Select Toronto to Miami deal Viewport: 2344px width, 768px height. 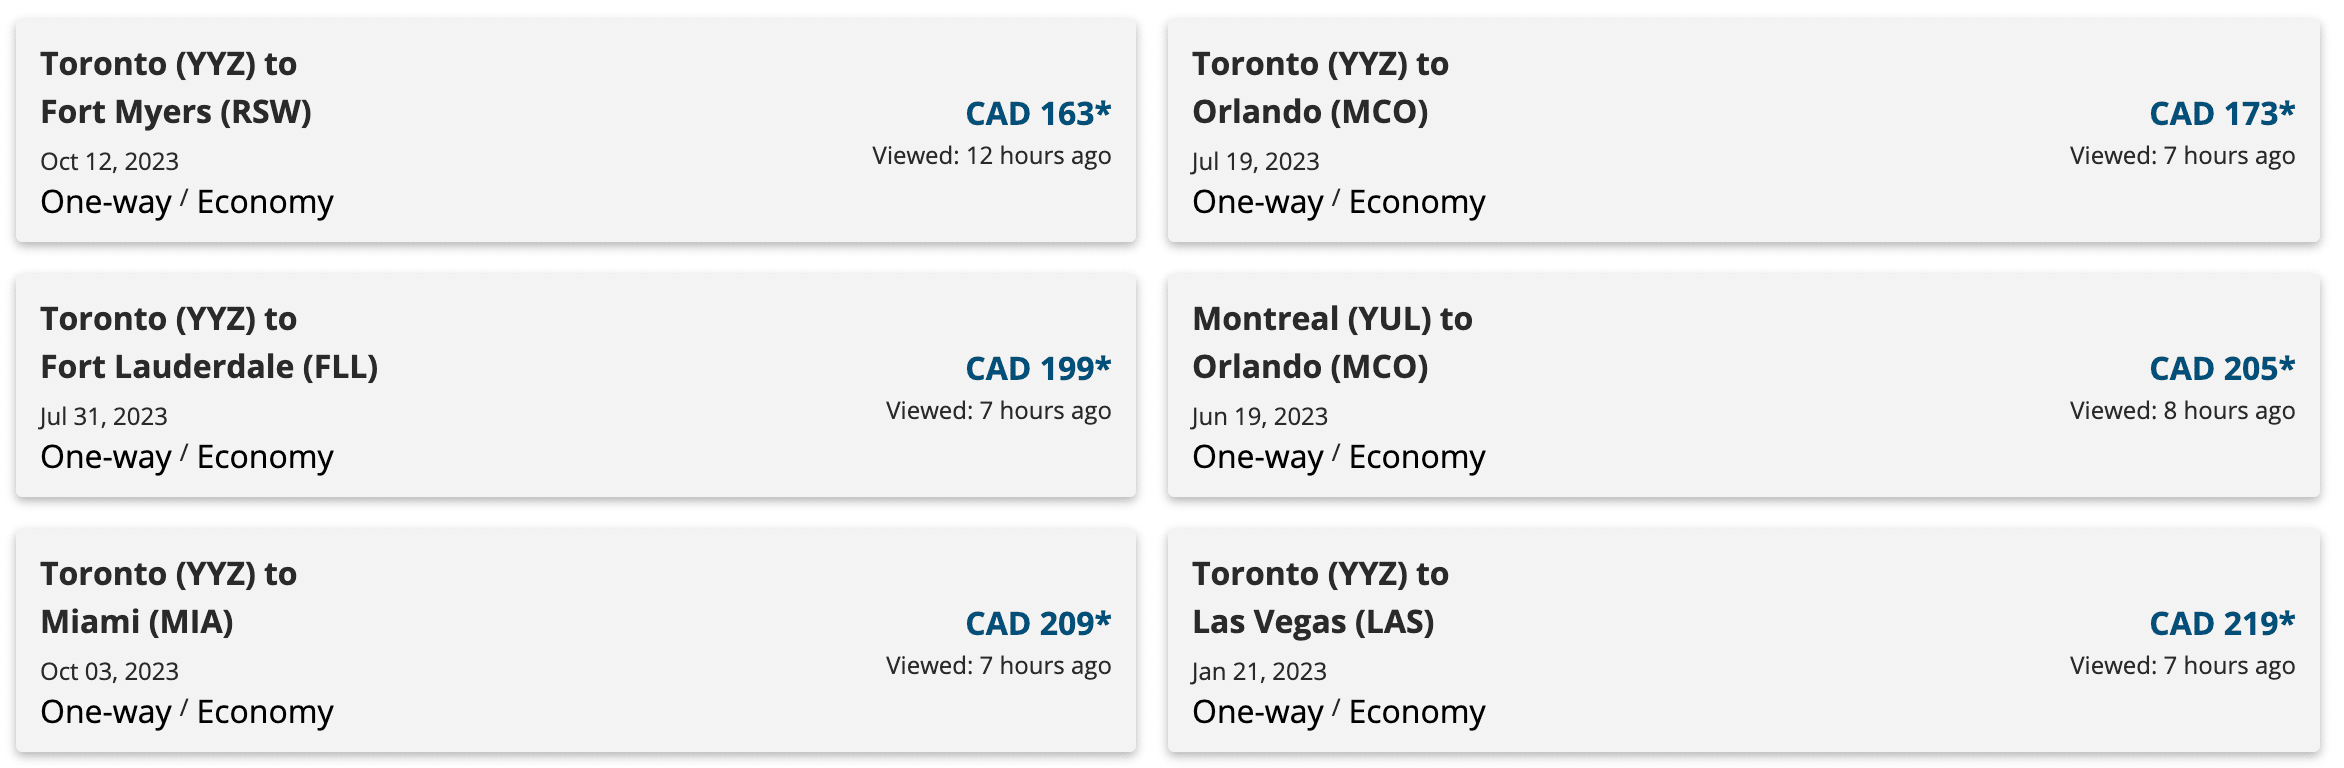click(x=575, y=640)
